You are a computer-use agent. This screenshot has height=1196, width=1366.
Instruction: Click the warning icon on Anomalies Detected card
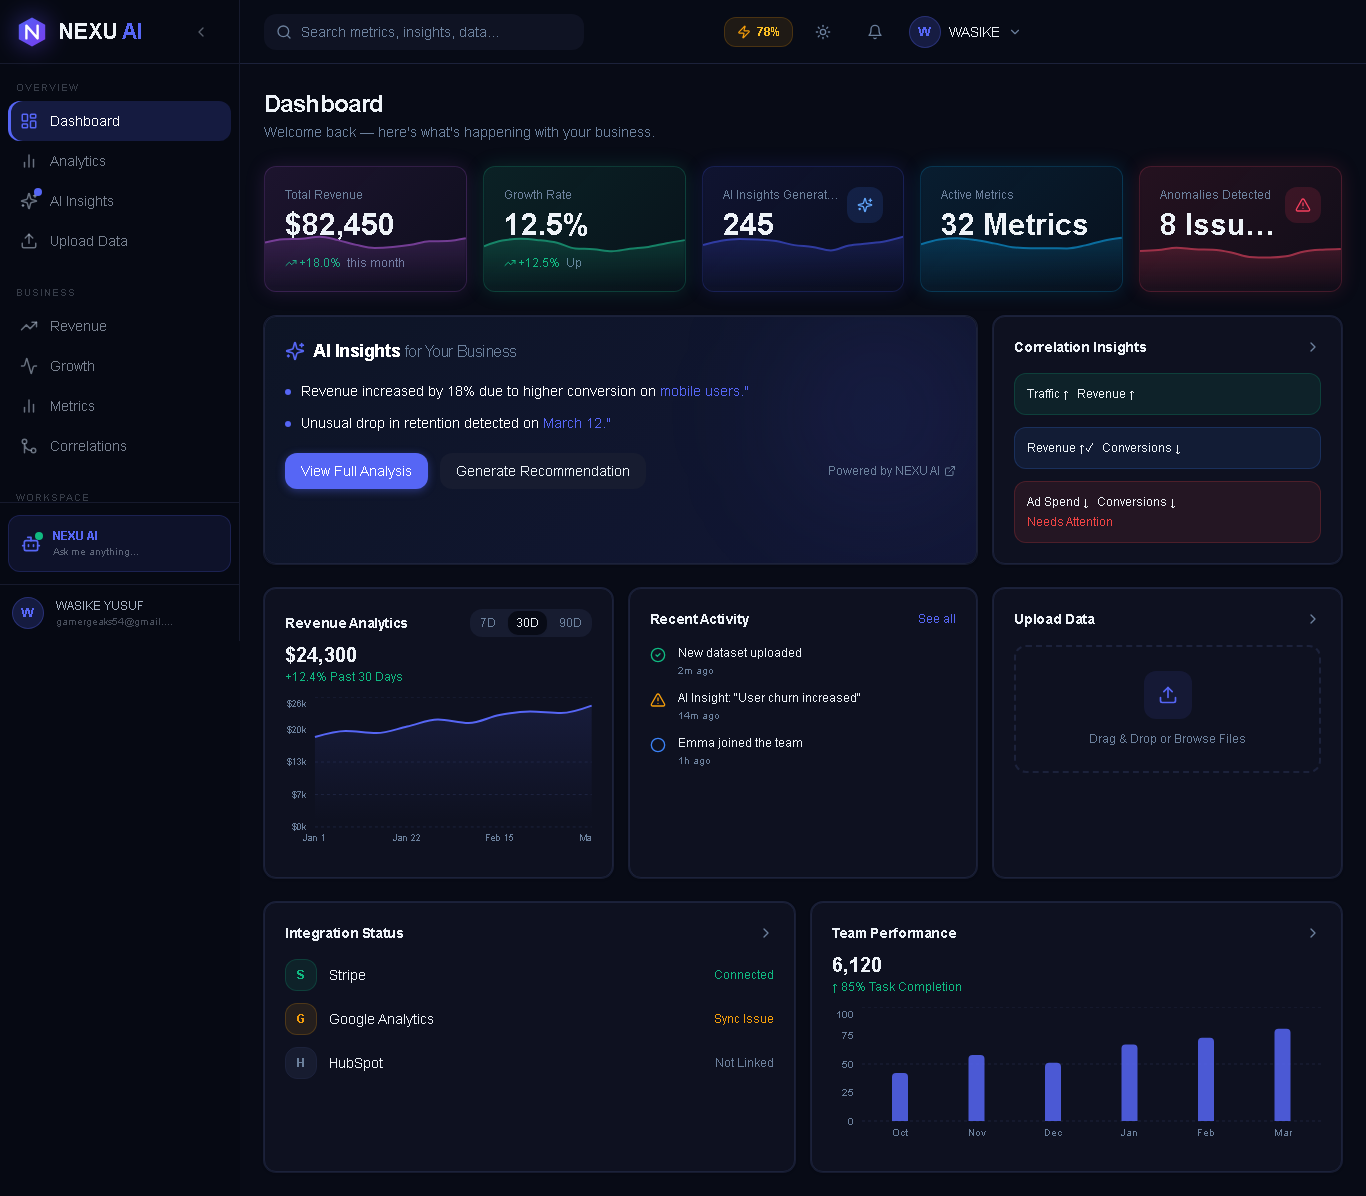[1303, 205]
